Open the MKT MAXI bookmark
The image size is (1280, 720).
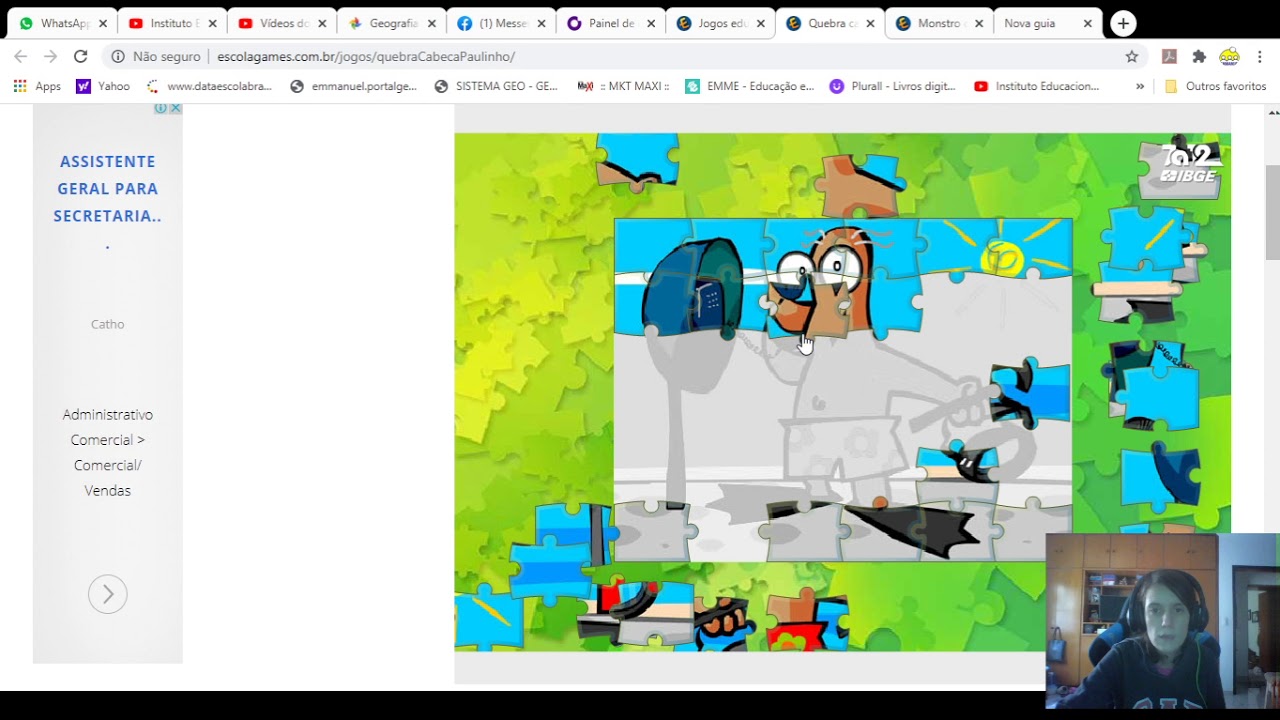coord(623,86)
